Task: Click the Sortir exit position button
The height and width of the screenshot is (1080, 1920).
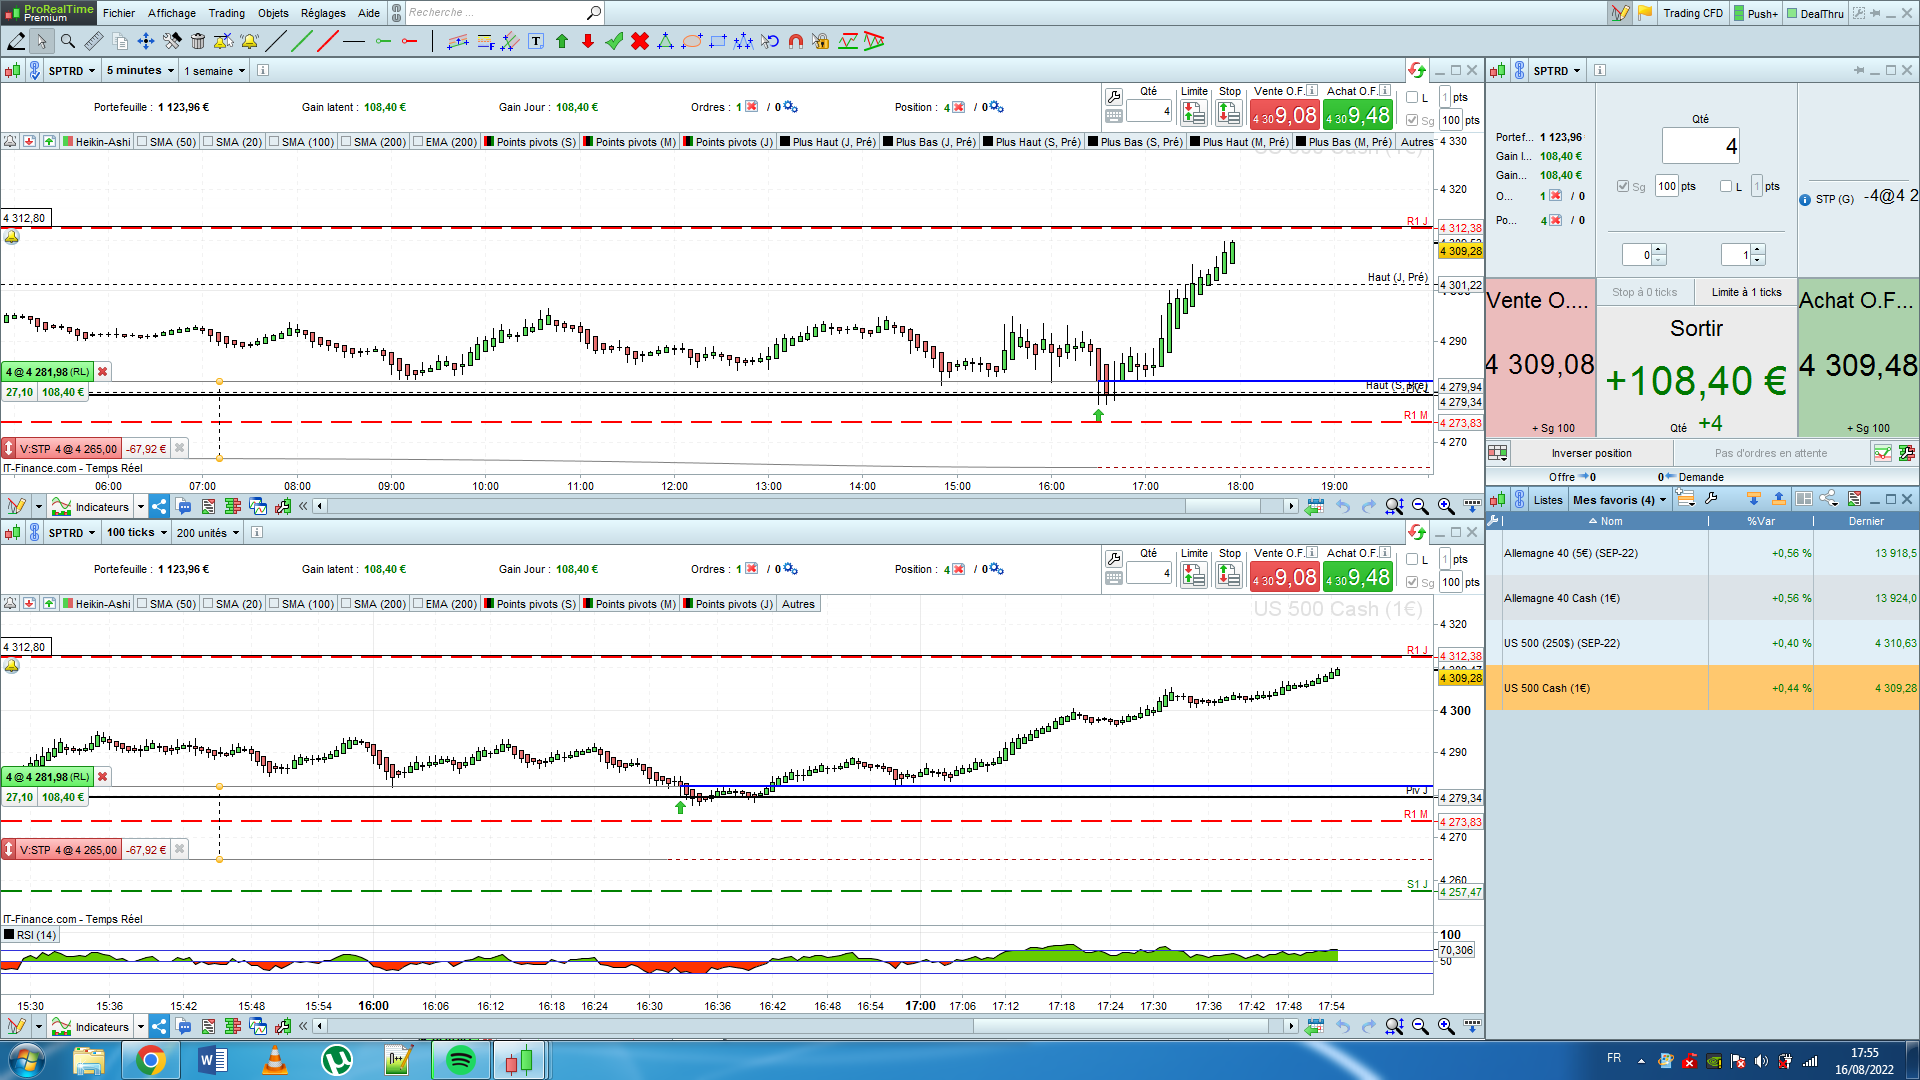Action: [x=1697, y=371]
